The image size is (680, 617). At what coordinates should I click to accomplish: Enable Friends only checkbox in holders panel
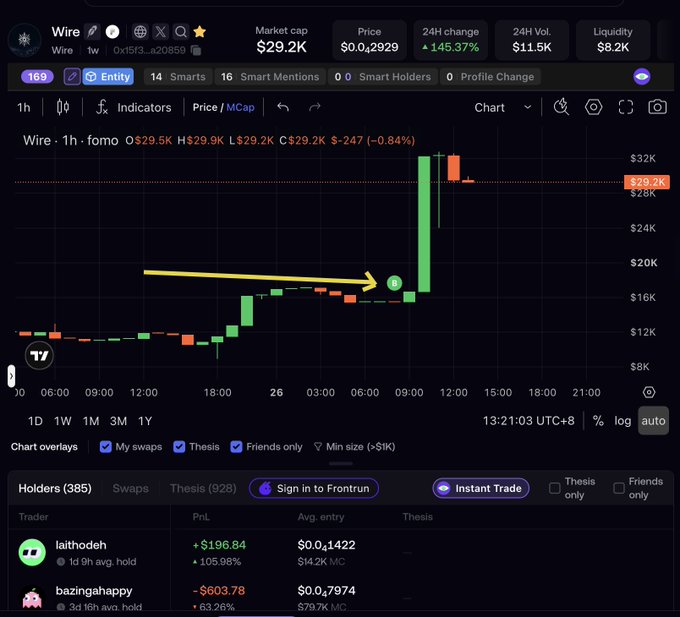coord(619,488)
